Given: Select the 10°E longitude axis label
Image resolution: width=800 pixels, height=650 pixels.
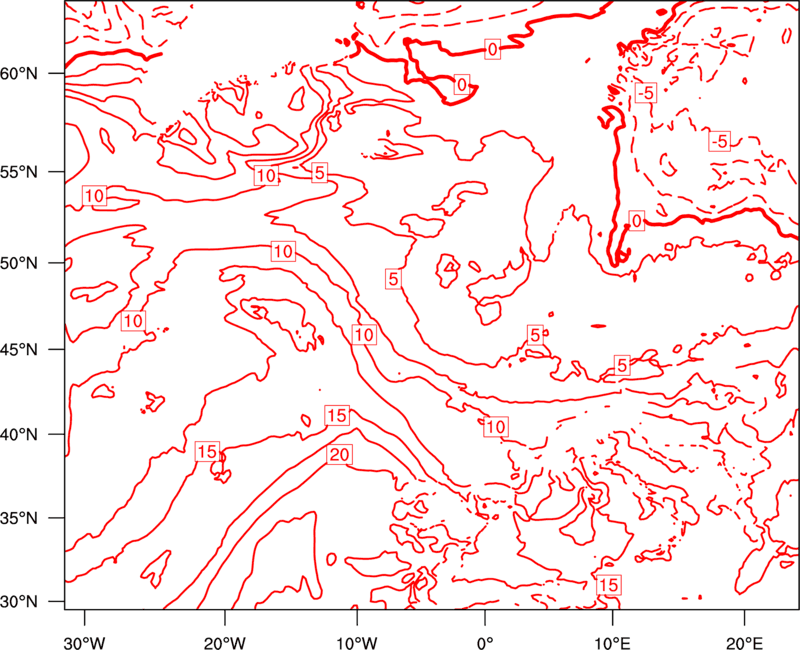Looking at the screenshot, I should click(x=612, y=643).
